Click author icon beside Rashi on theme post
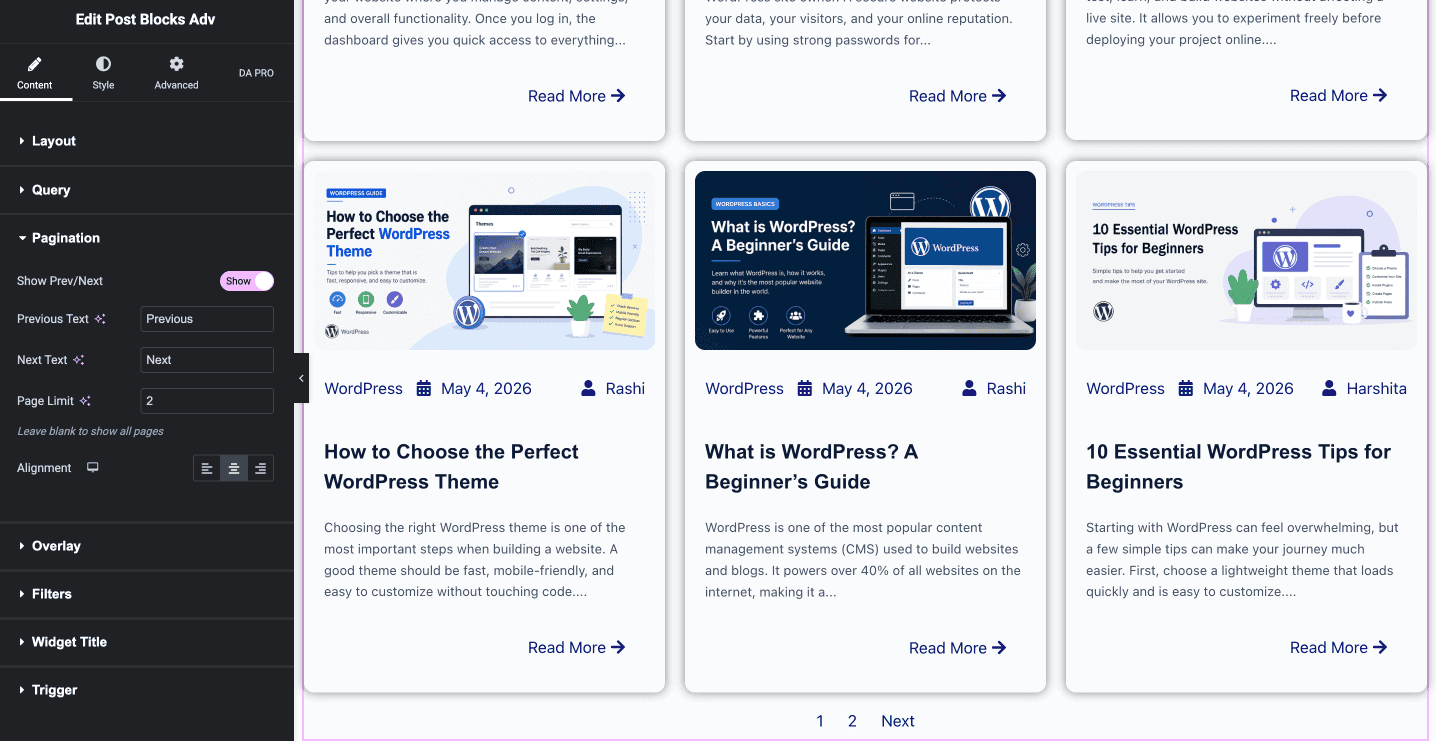 588,388
